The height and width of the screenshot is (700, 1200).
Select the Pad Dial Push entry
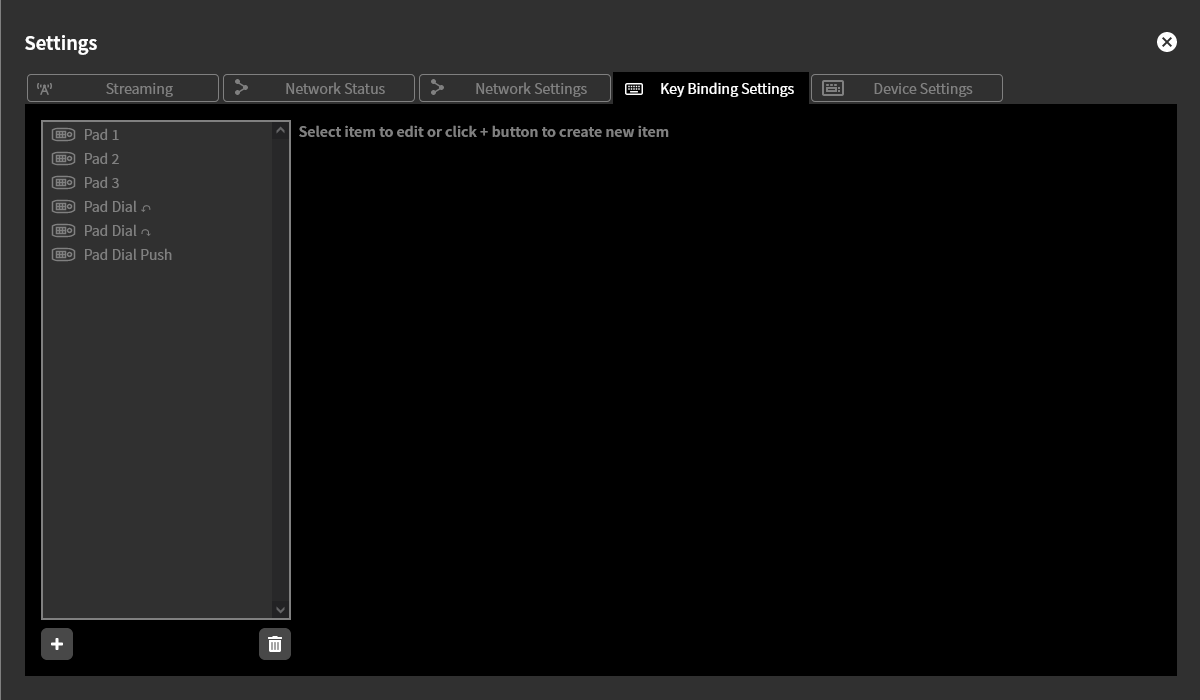(x=157, y=255)
